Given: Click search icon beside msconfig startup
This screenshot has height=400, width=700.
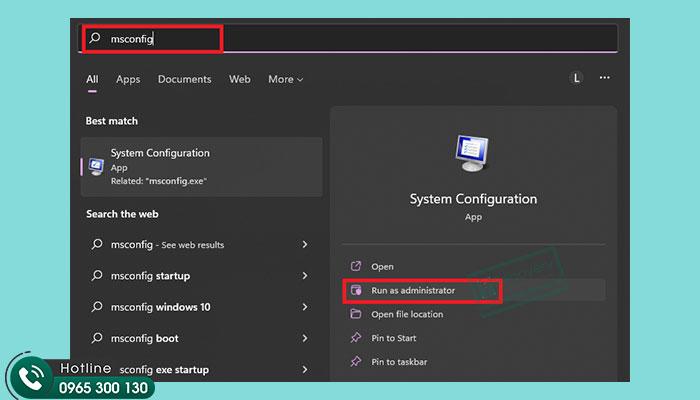Looking at the screenshot, I should click(97, 275).
